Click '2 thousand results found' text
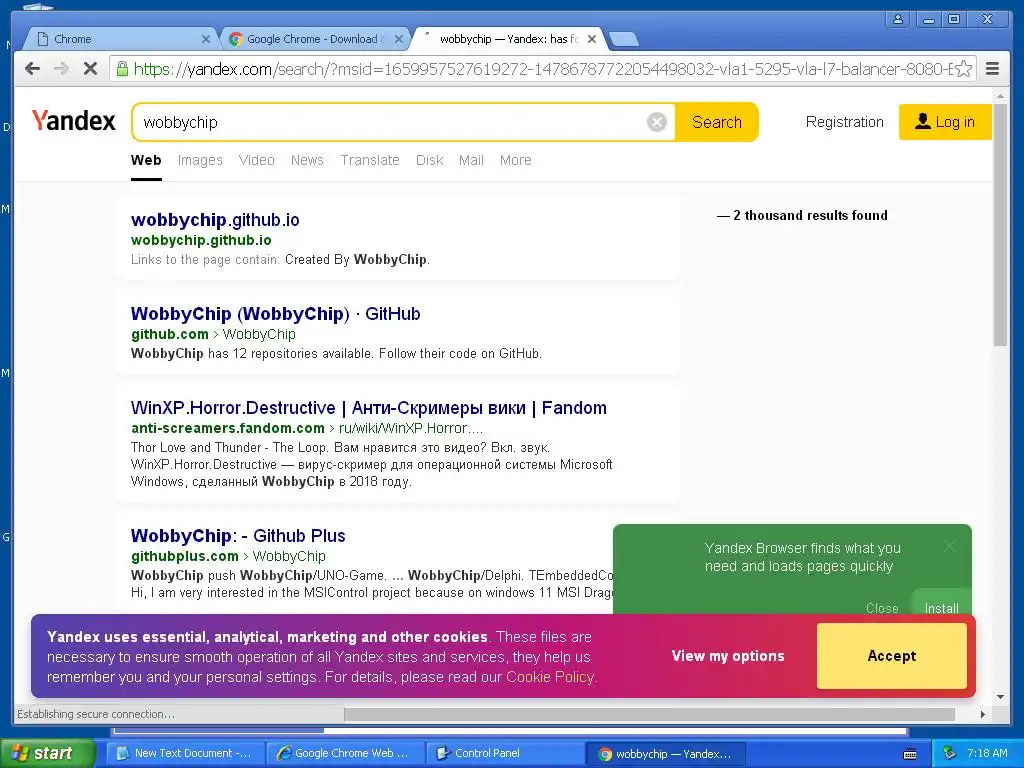1024x768 pixels. [810, 216]
